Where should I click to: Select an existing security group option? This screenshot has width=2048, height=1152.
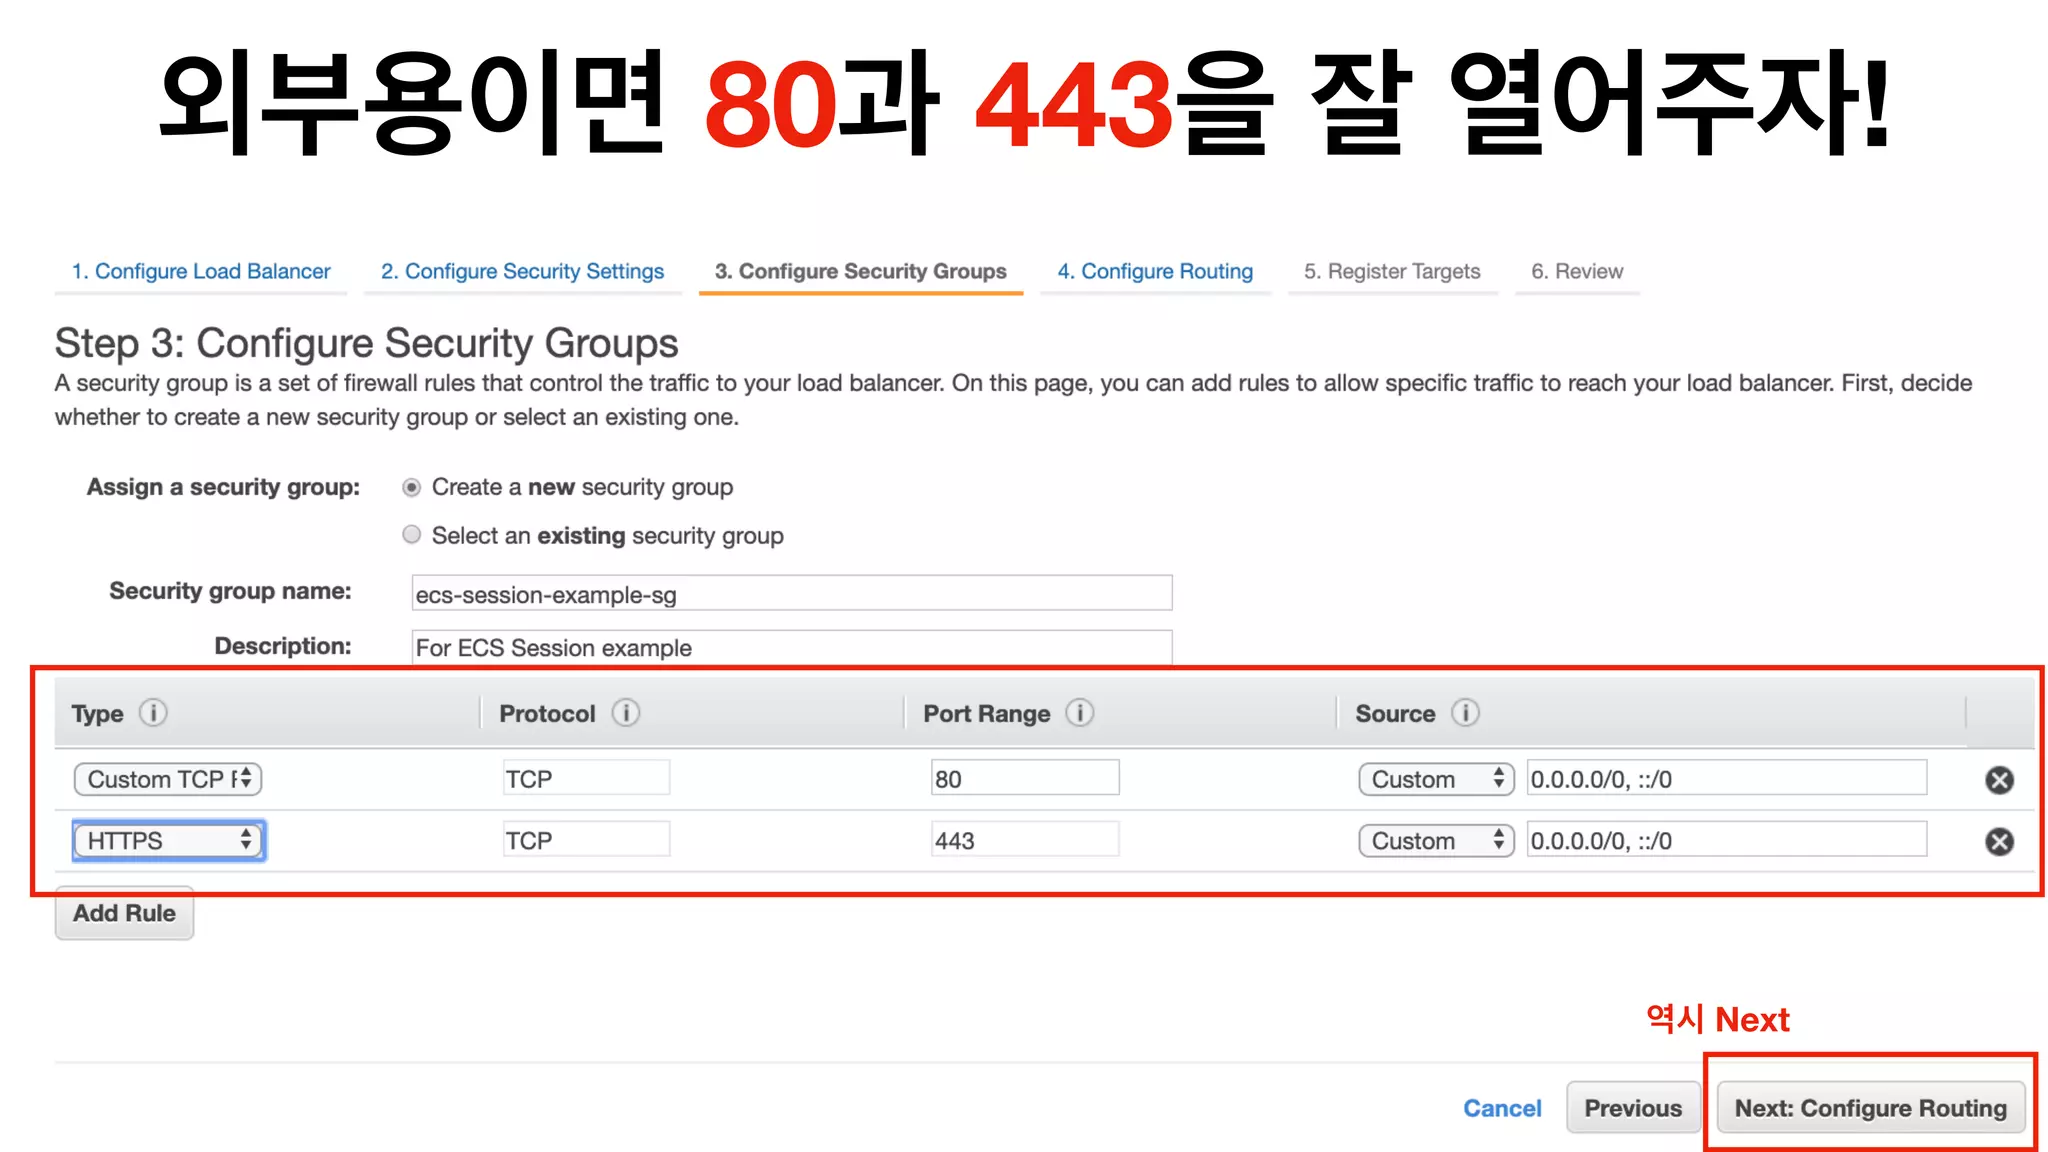point(411,535)
